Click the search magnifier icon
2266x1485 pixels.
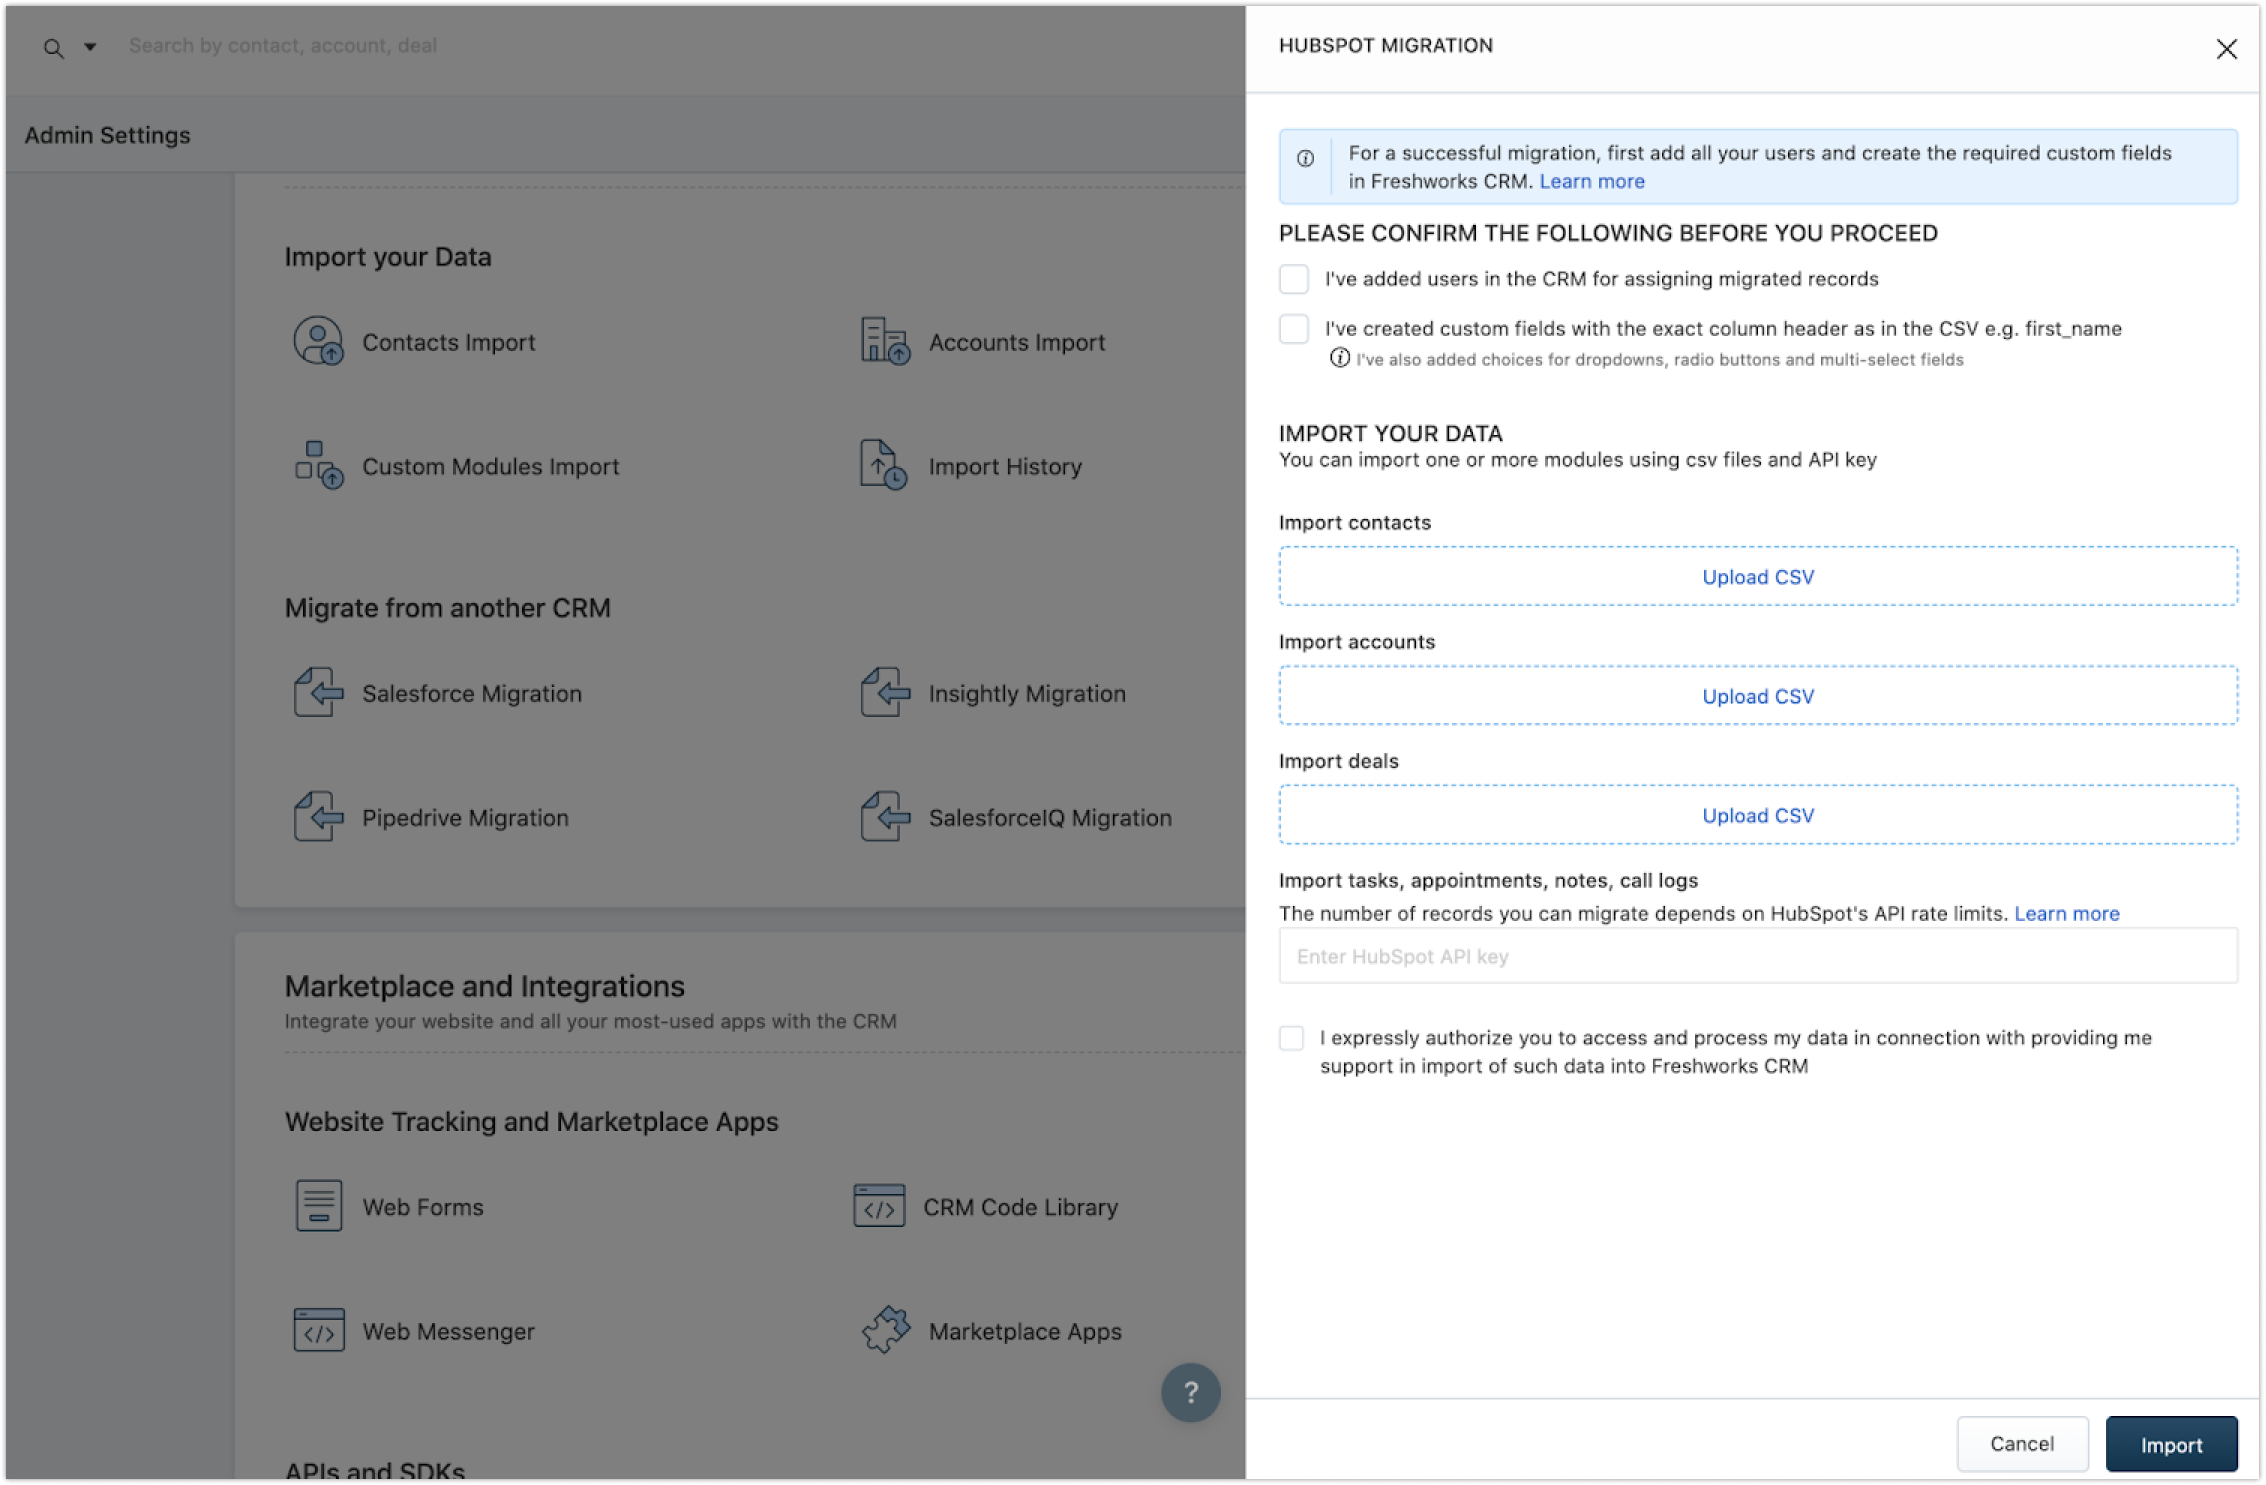click(54, 48)
